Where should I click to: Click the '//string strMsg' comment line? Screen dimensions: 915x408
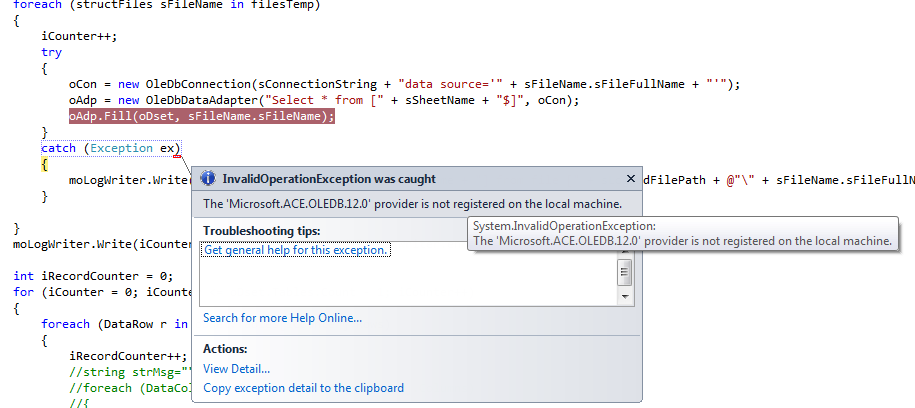click(131, 372)
